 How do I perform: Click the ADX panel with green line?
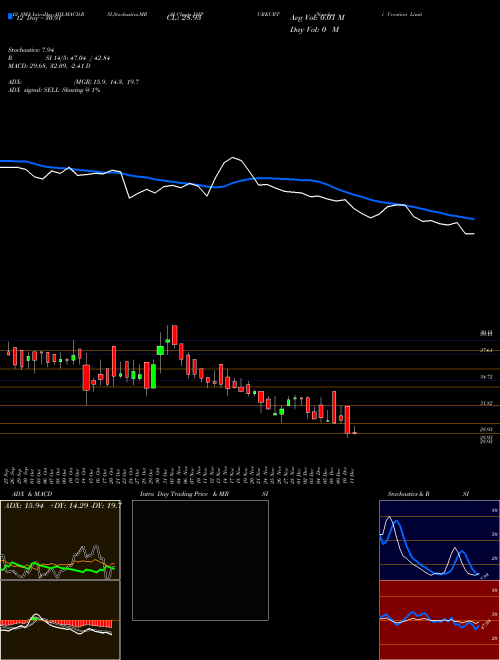(x=60, y=540)
